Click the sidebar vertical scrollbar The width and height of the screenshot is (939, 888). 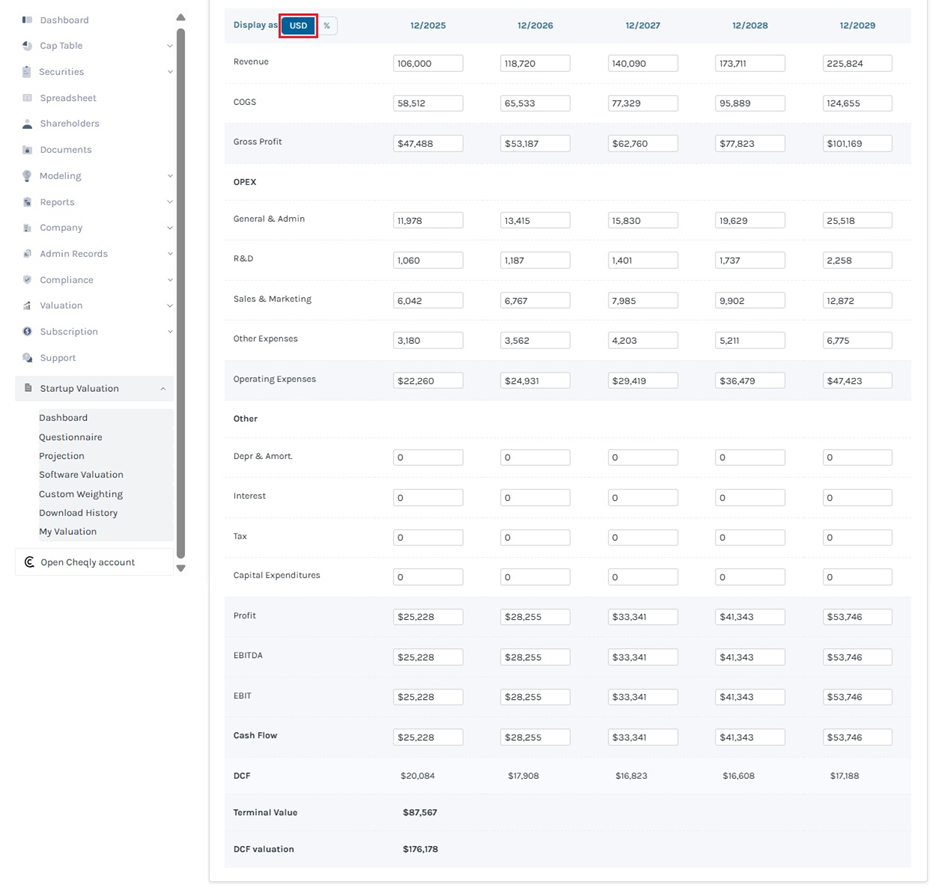click(x=181, y=290)
